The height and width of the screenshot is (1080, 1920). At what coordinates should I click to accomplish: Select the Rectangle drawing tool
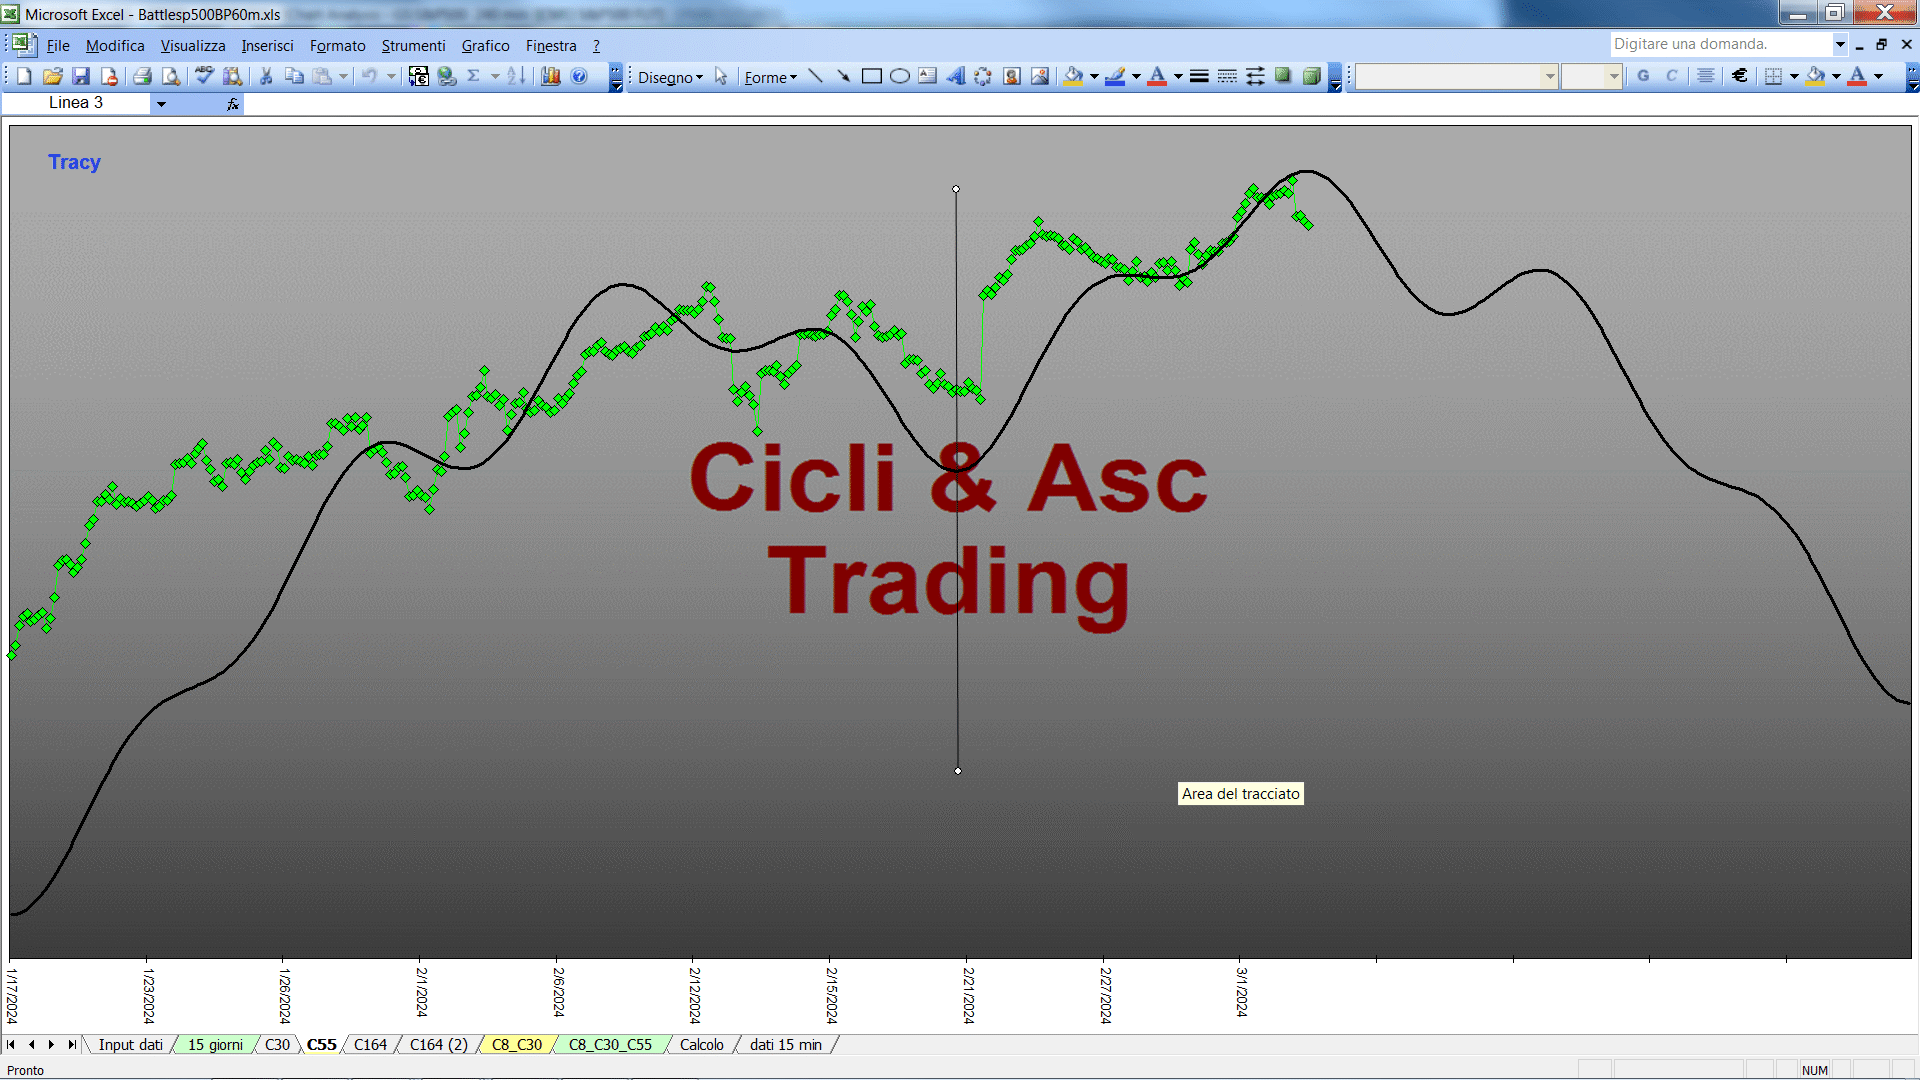point(871,76)
